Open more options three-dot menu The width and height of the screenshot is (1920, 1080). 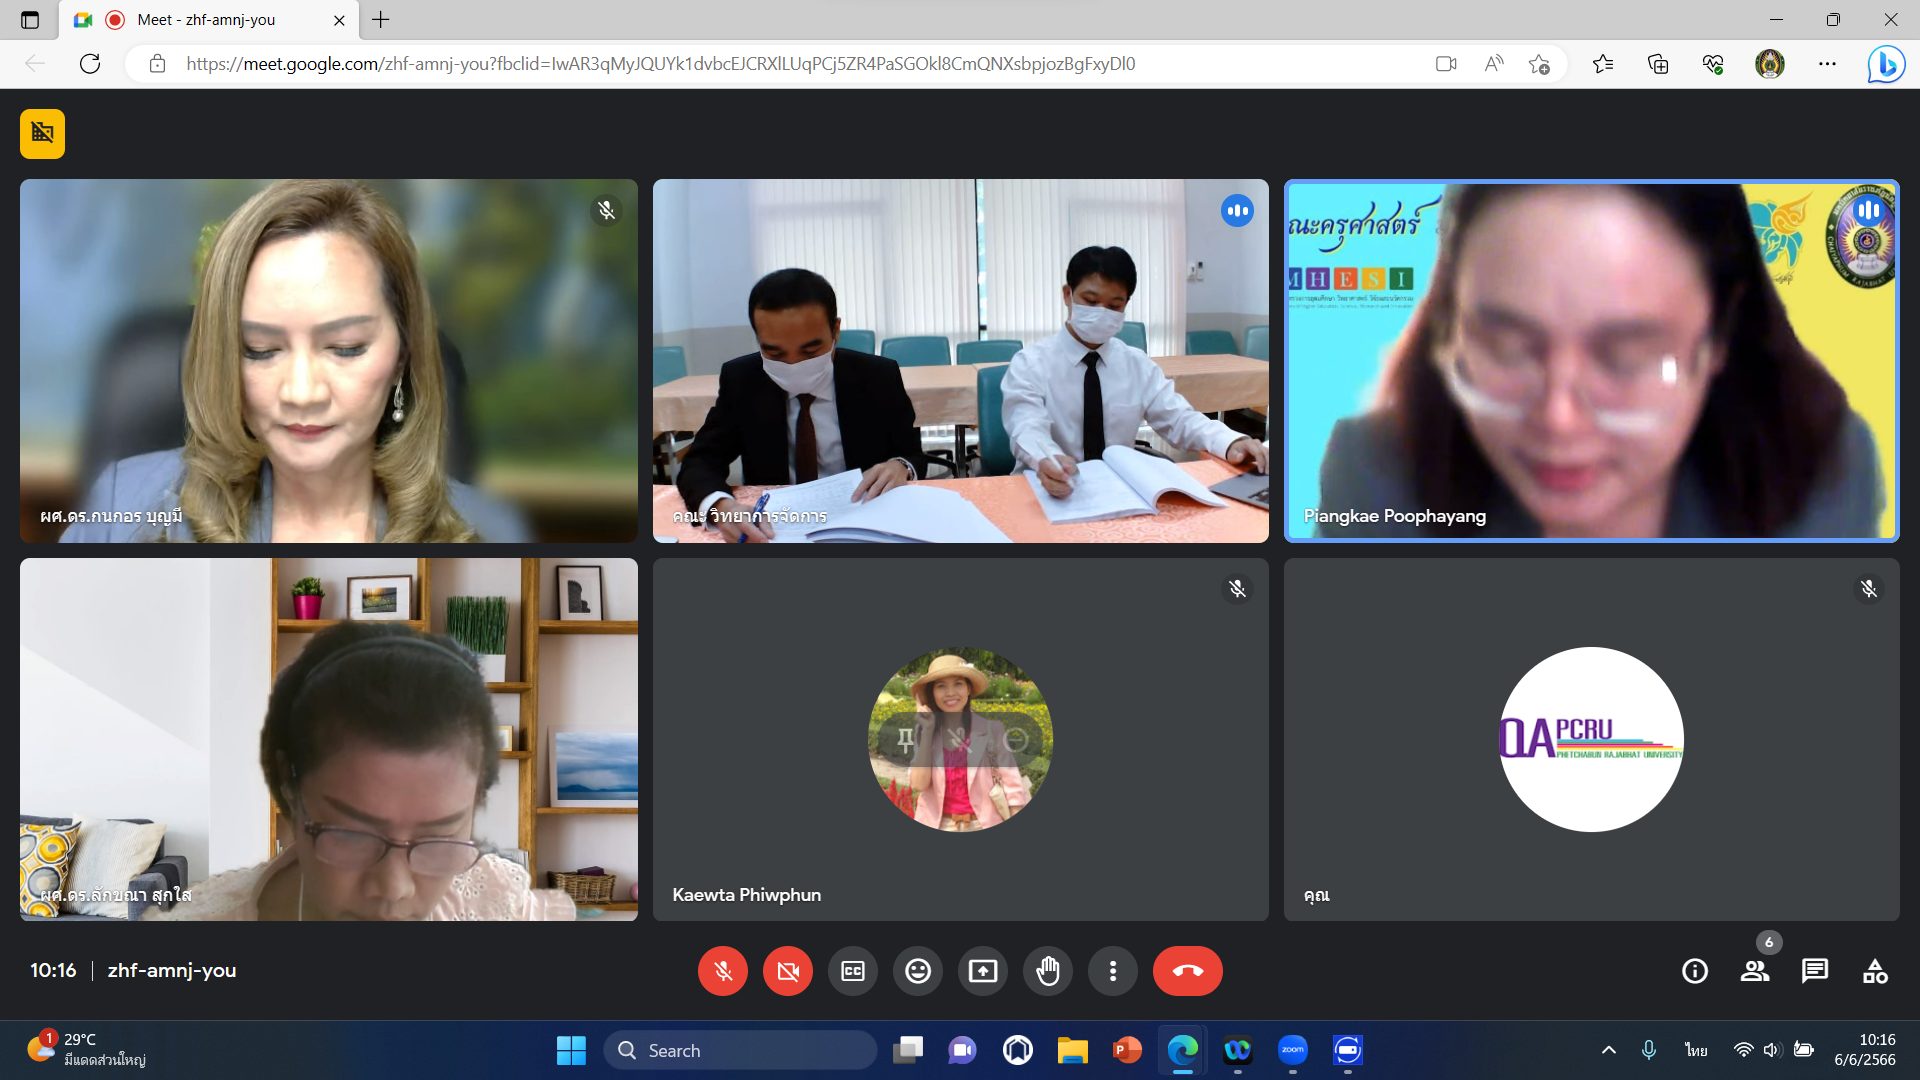click(1113, 971)
